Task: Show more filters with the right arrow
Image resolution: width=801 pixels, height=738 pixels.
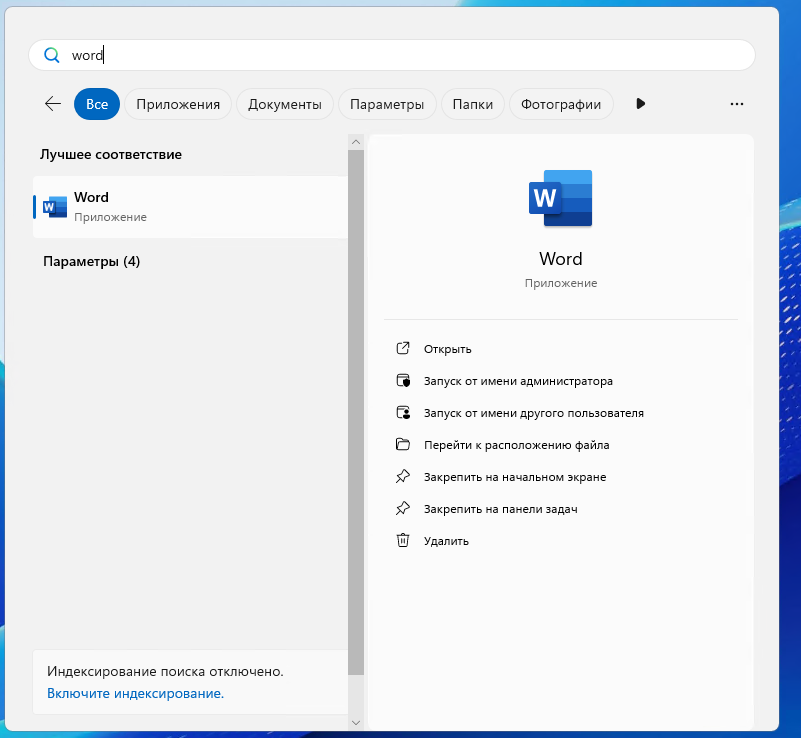Action: pos(641,104)
